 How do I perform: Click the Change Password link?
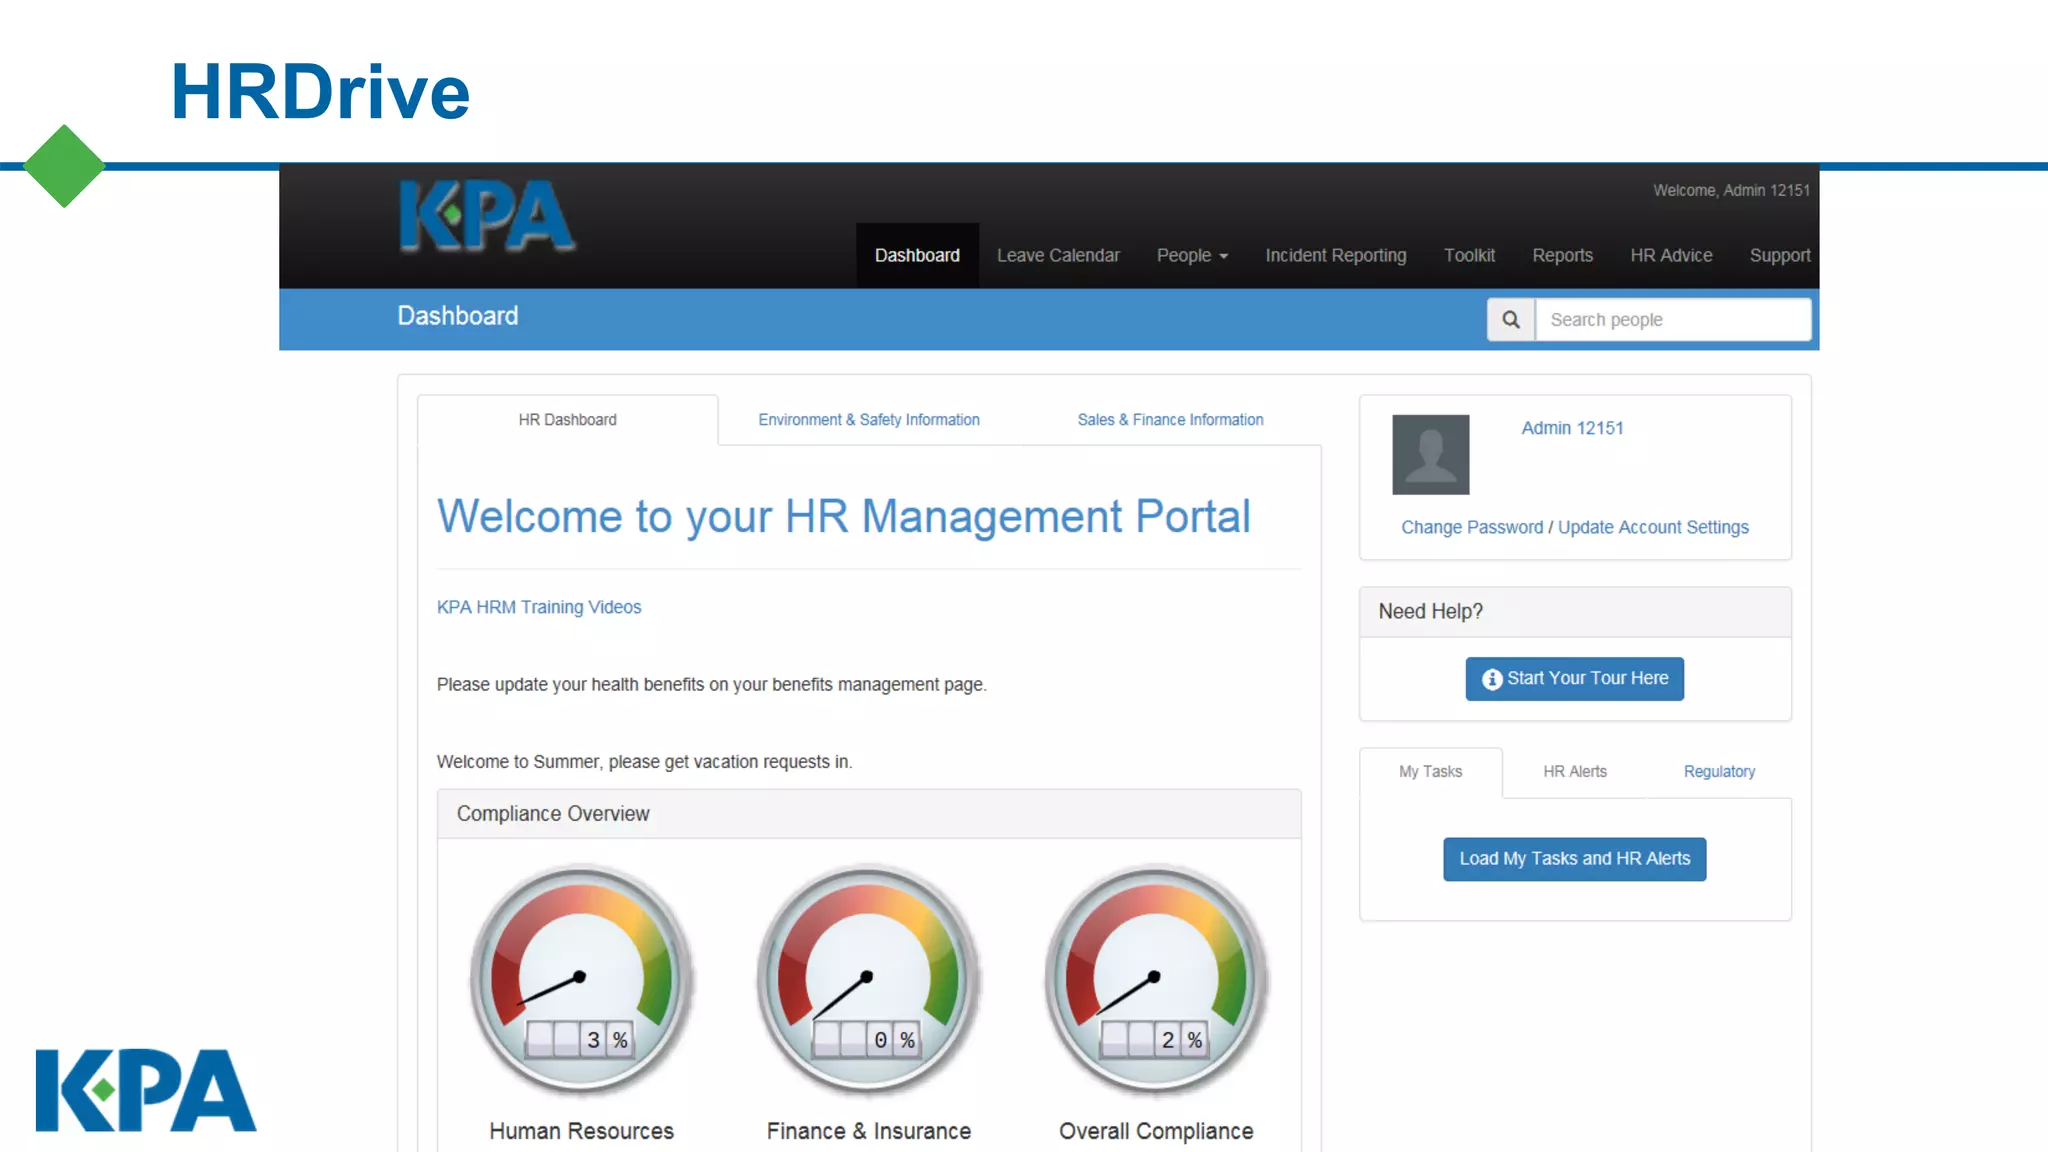pos(1471,527)
